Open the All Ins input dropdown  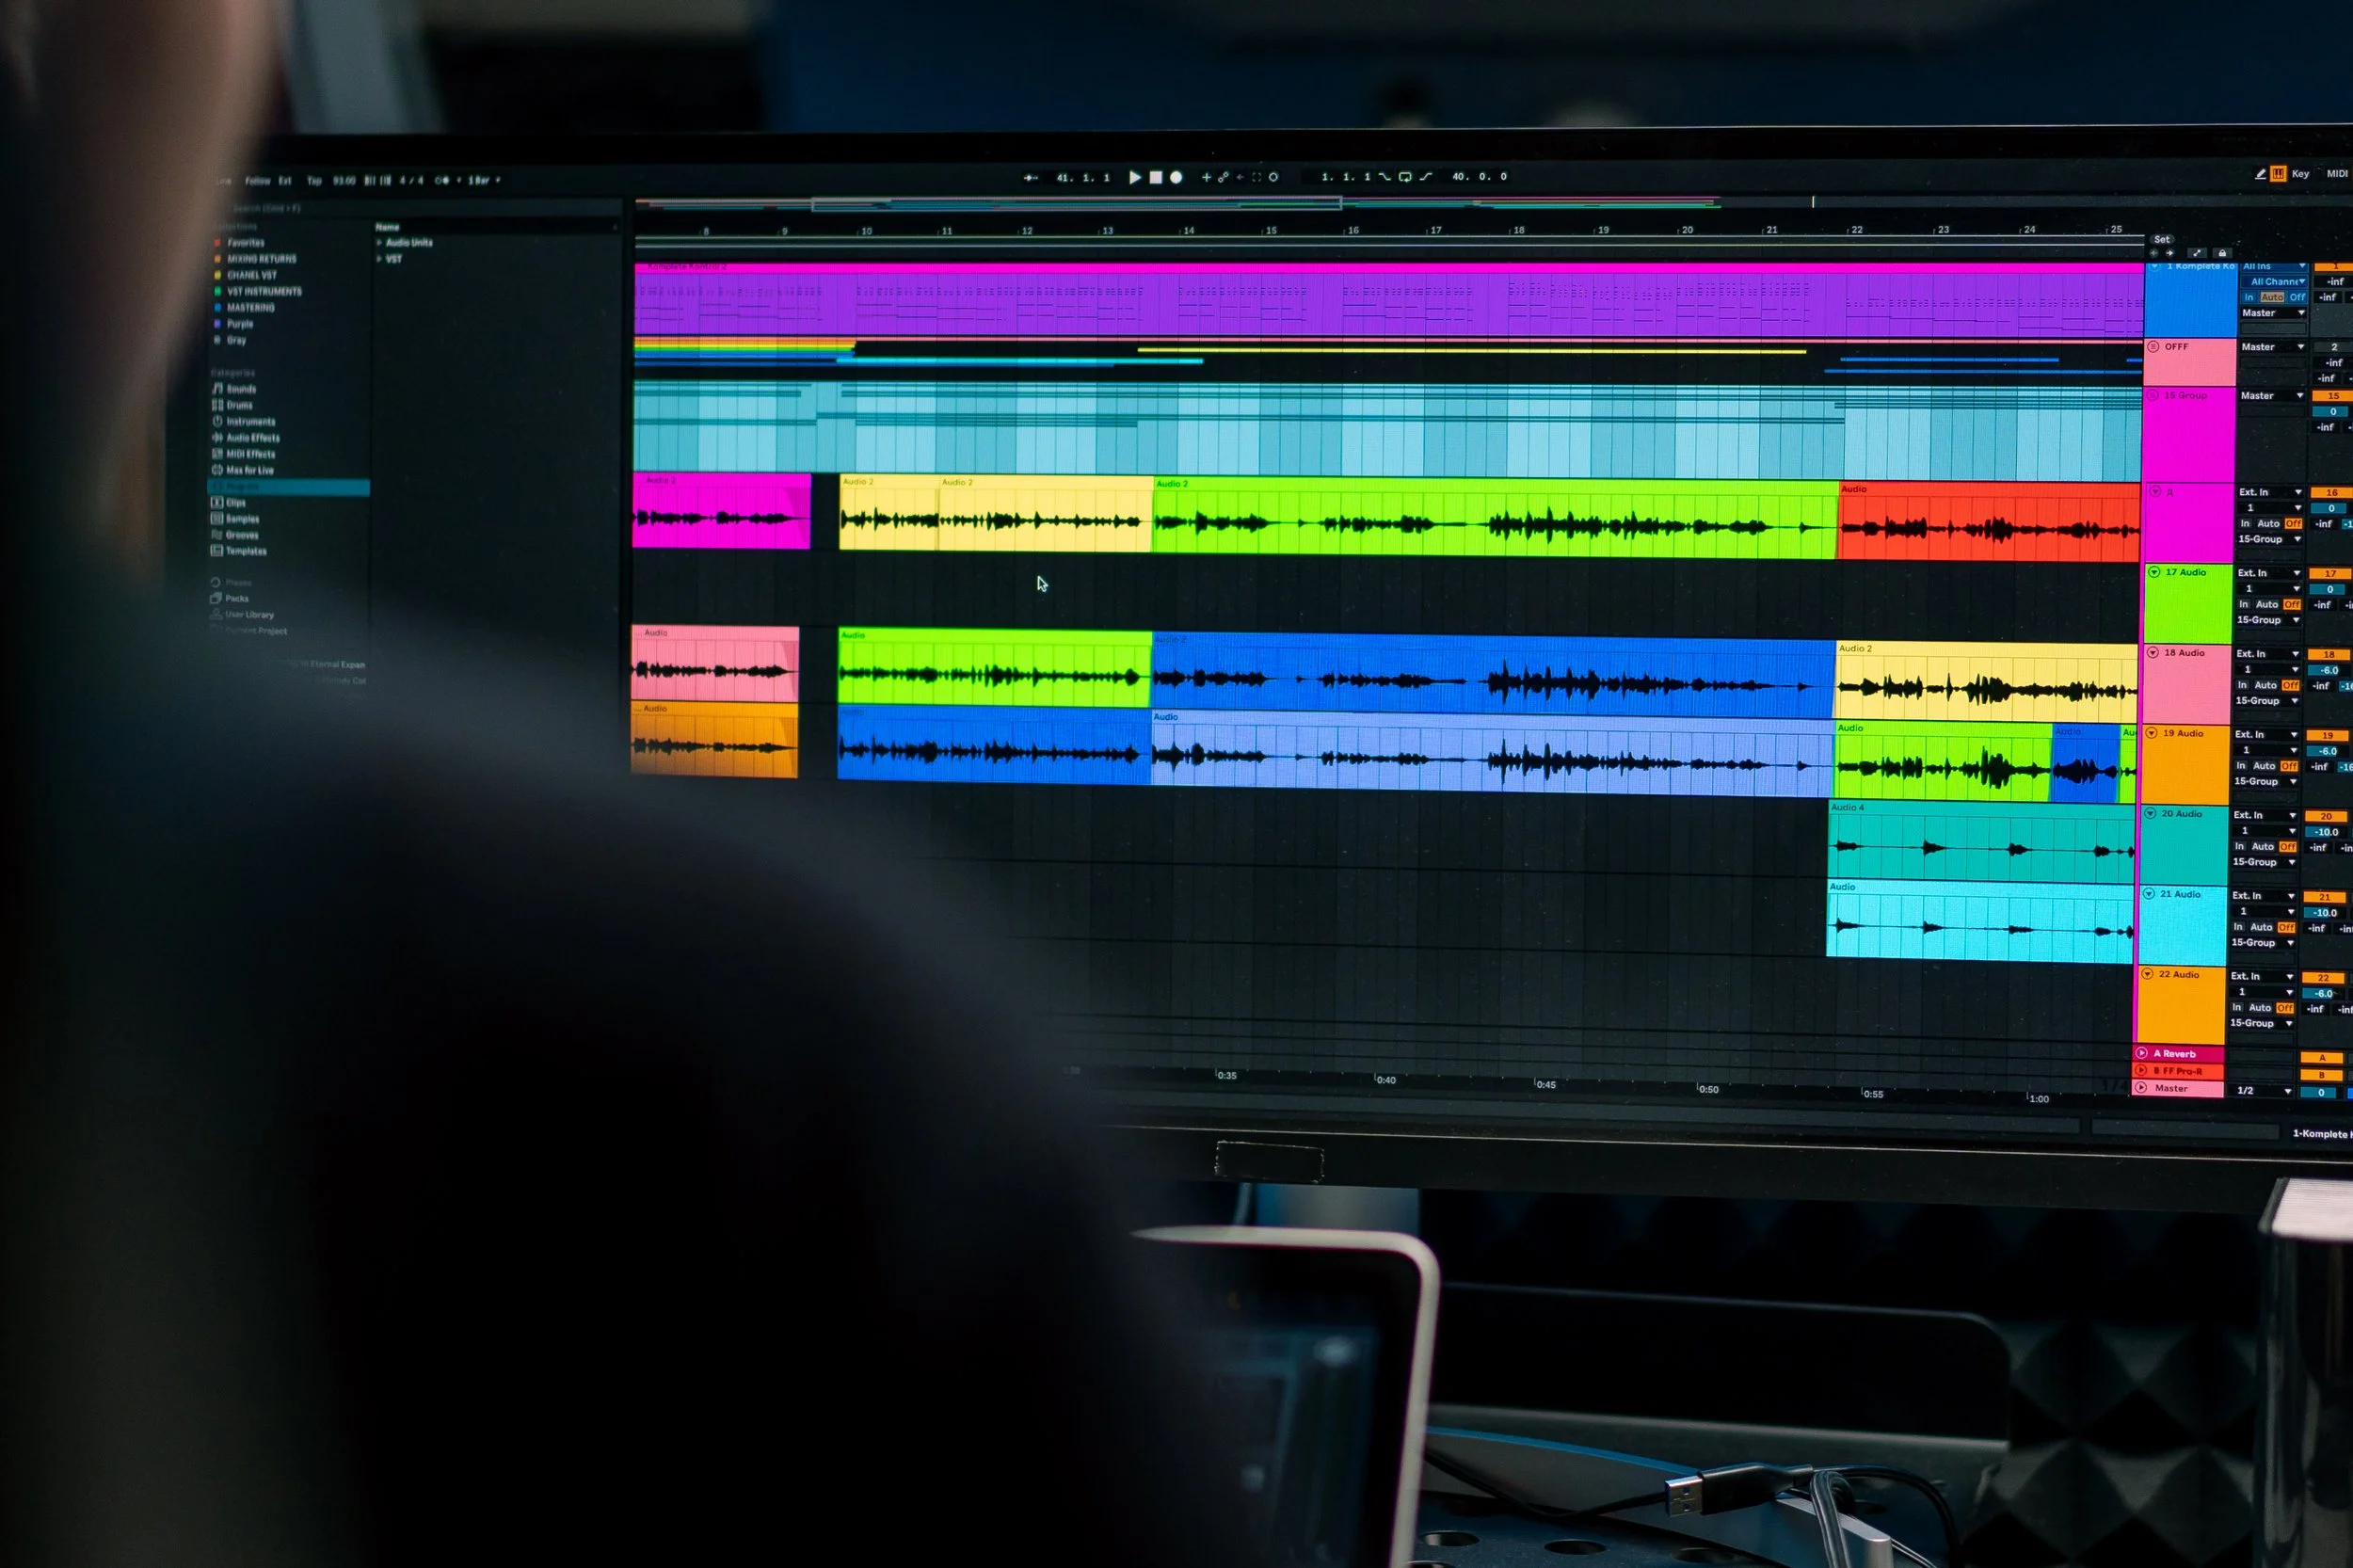2273,267
